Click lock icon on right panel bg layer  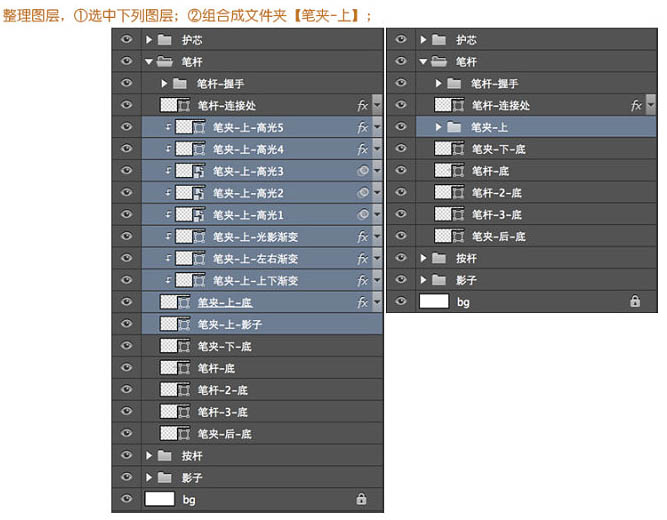[635, 301]
